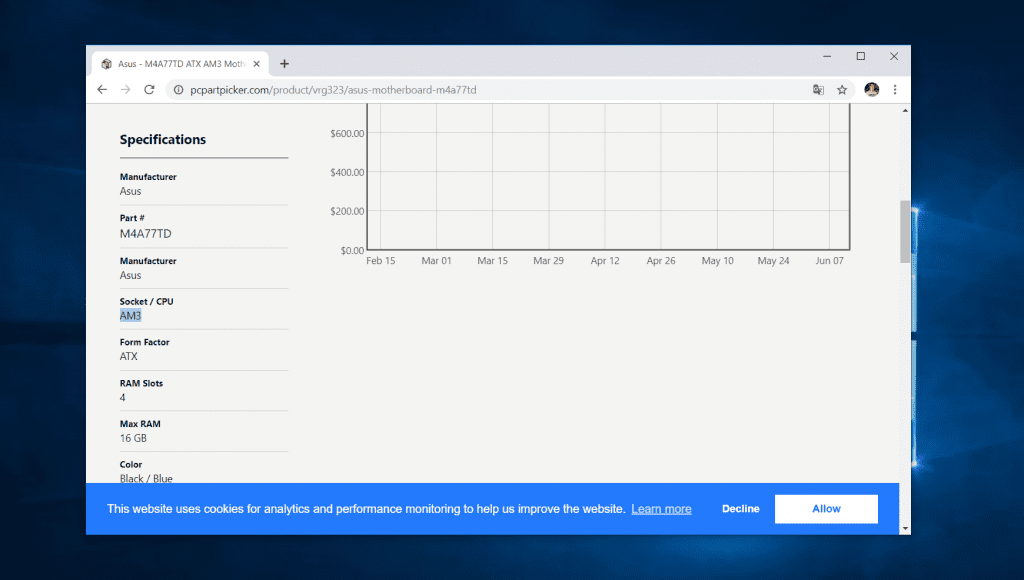Decline the cookie request
This screenshot has width=1024, height=580.
tap(741, 509)
